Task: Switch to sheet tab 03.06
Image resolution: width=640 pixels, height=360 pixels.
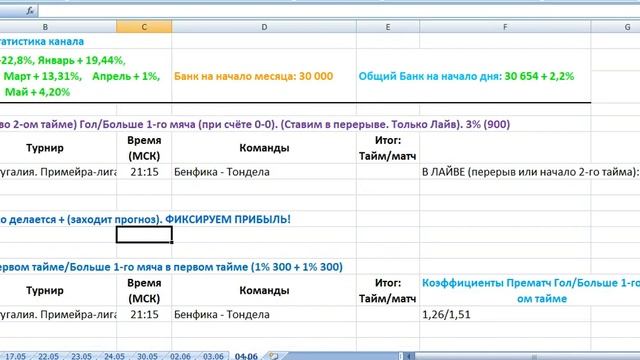Action: coord(213,356)
